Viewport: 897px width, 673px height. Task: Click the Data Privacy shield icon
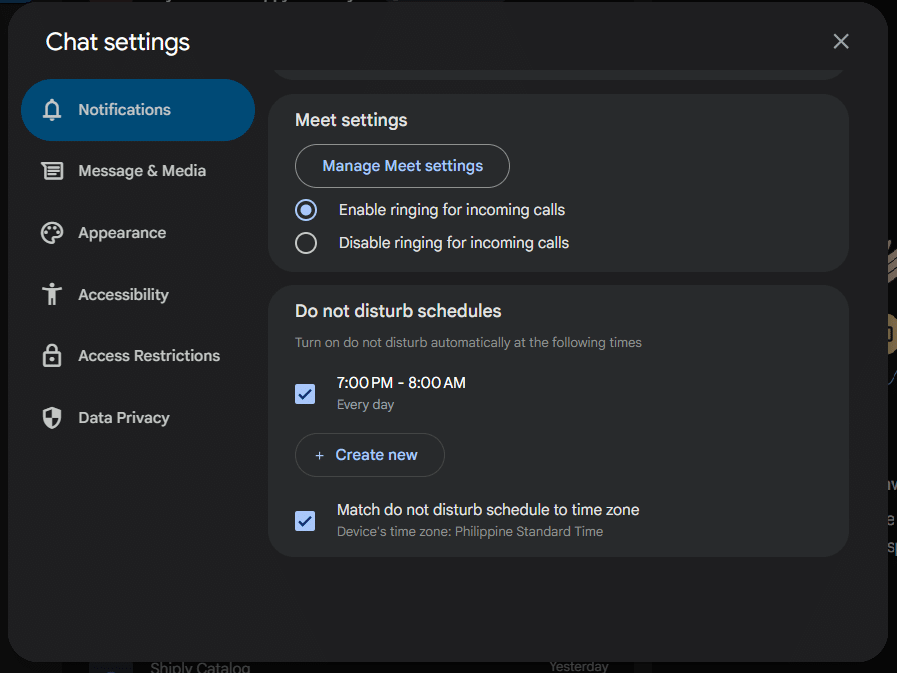click(52, 418)
